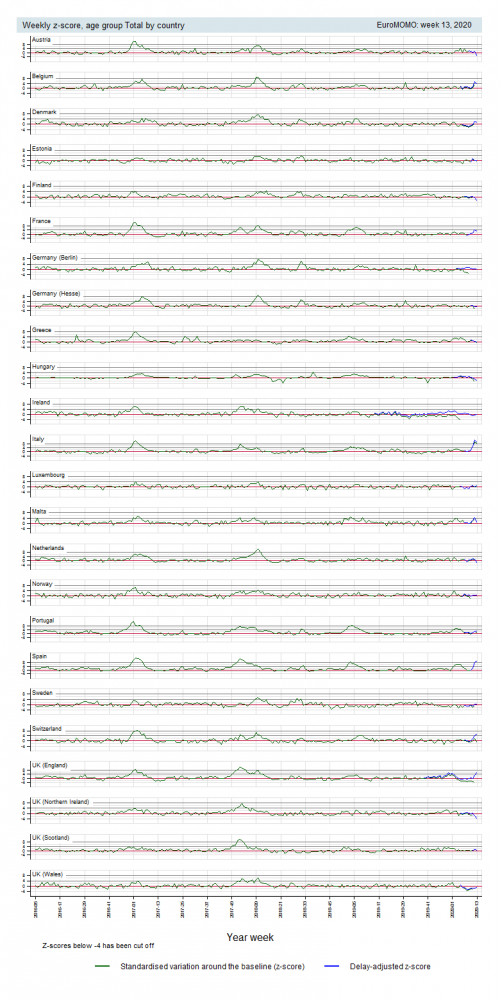Viewport: 500px width, 1000px height.
Task: Click the Spain chart label
Action: pyautogui.click(x=40, y=656)
